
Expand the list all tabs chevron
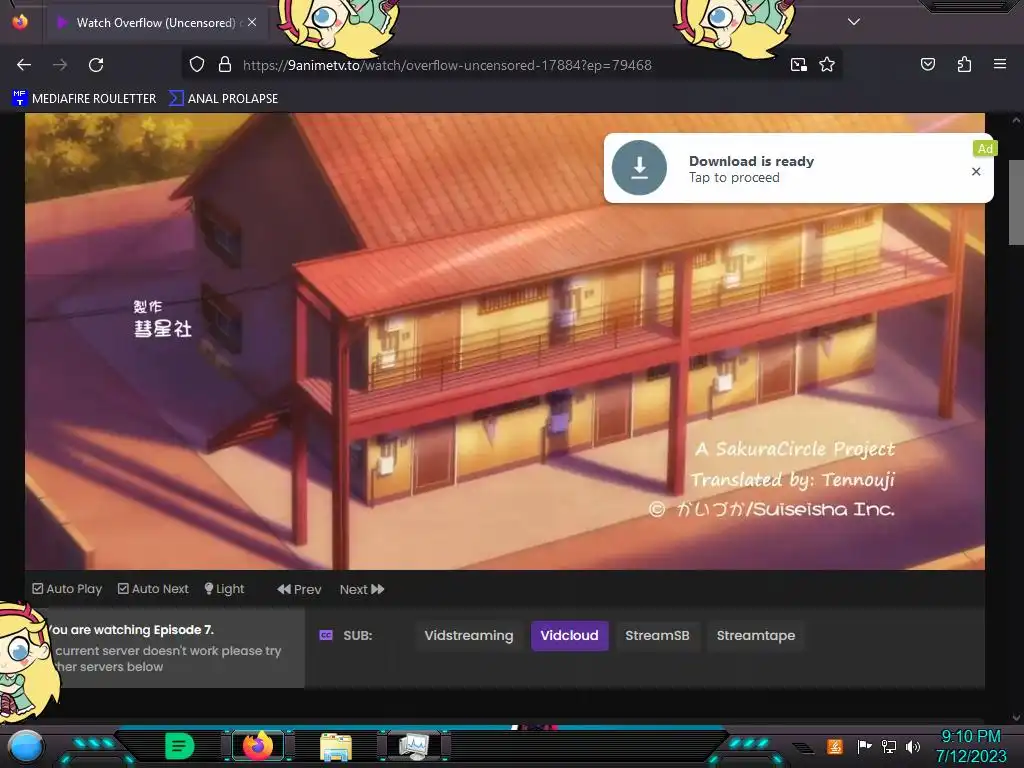(854, 22)
